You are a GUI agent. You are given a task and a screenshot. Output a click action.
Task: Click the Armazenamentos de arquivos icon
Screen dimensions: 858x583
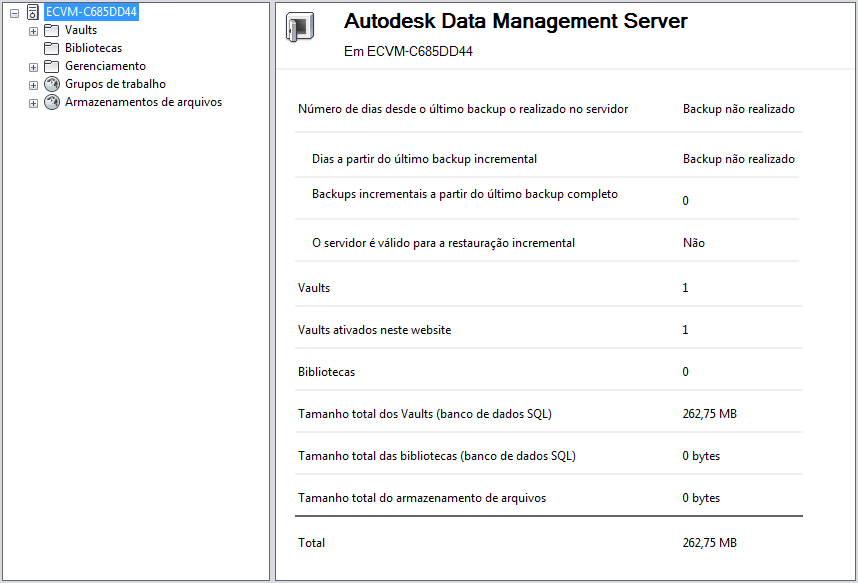tap(52, 102)
